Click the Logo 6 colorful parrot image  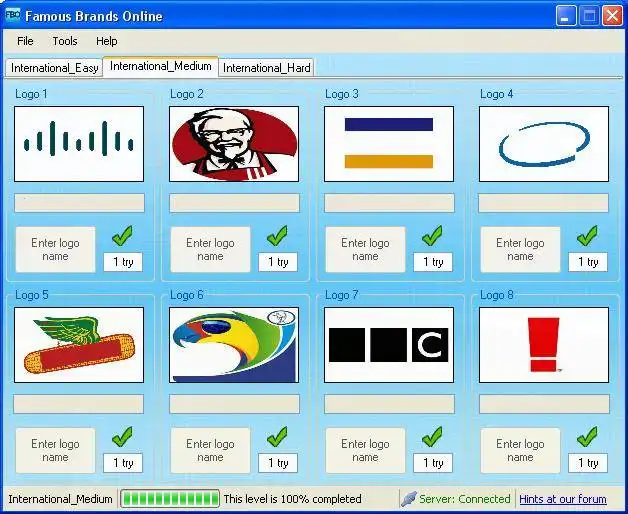click(x=234, y=345)
